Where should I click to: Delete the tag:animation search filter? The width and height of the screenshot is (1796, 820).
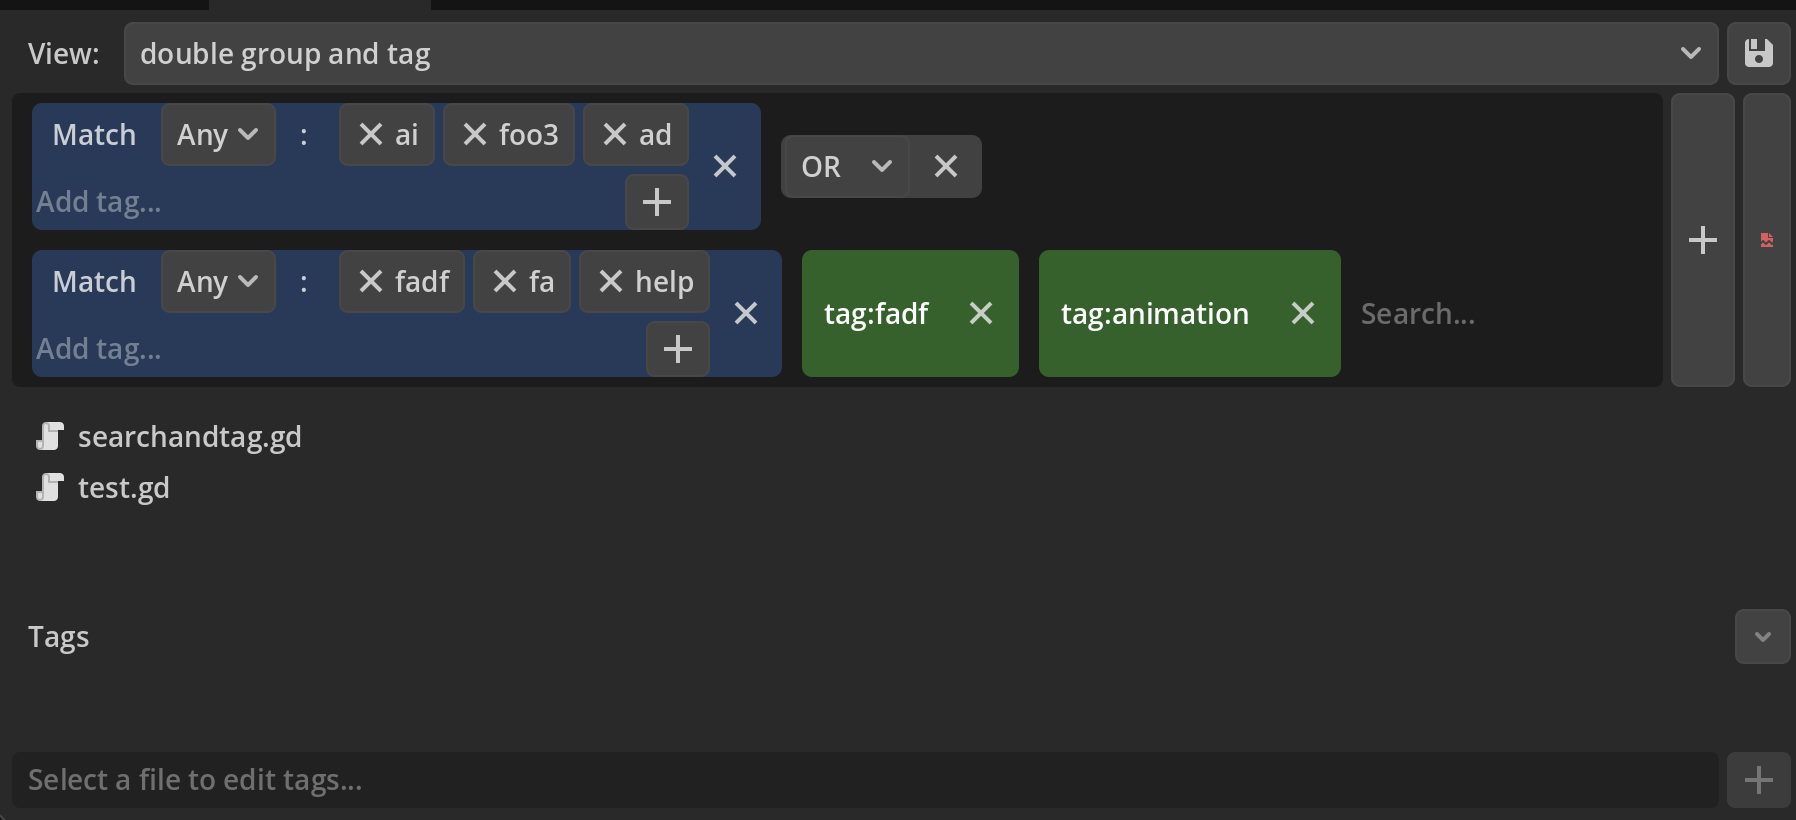1302,314
